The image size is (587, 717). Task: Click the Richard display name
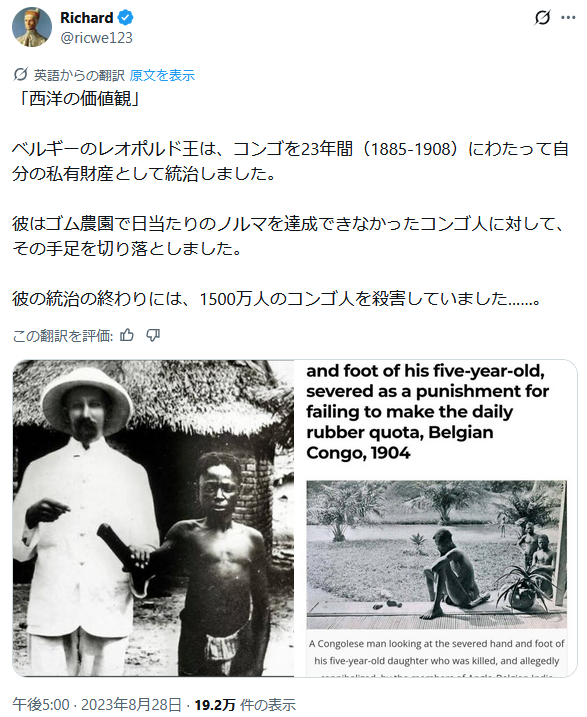(86, 18)
